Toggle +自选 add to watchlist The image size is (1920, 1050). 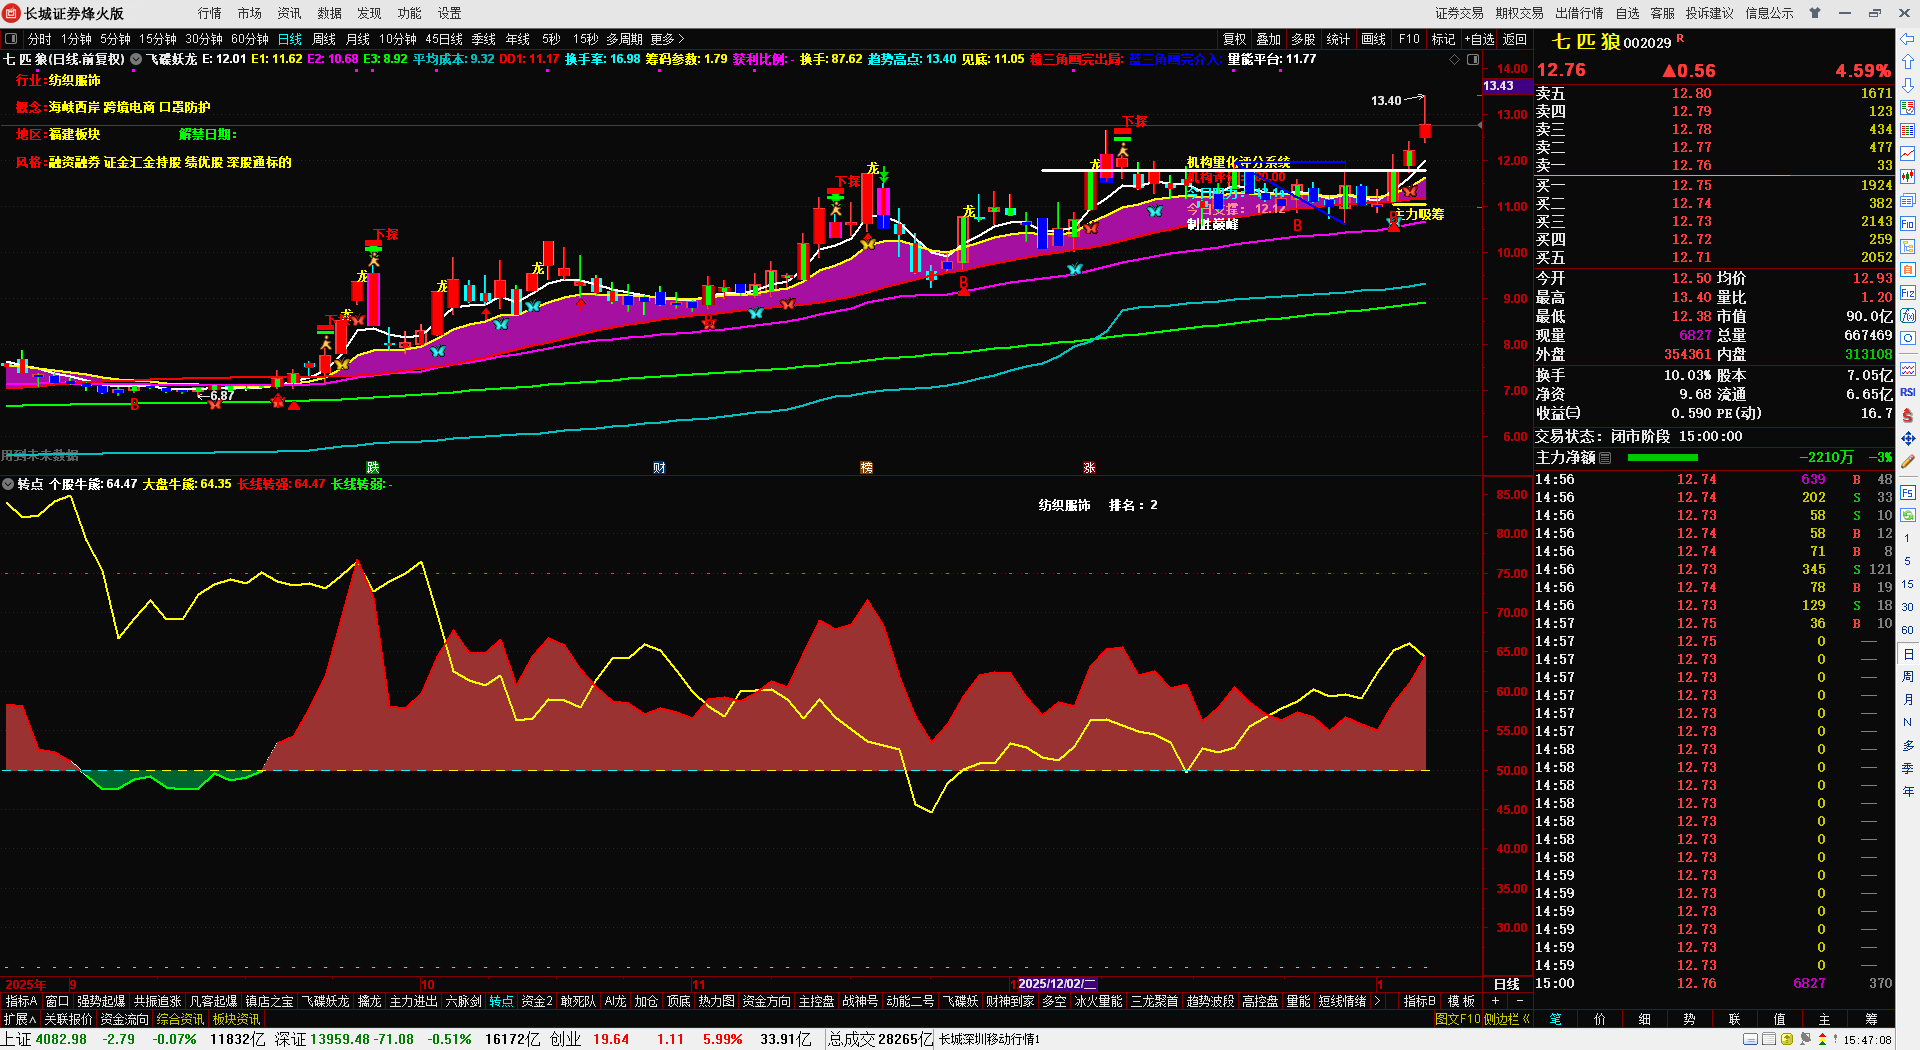point(1480,39)
